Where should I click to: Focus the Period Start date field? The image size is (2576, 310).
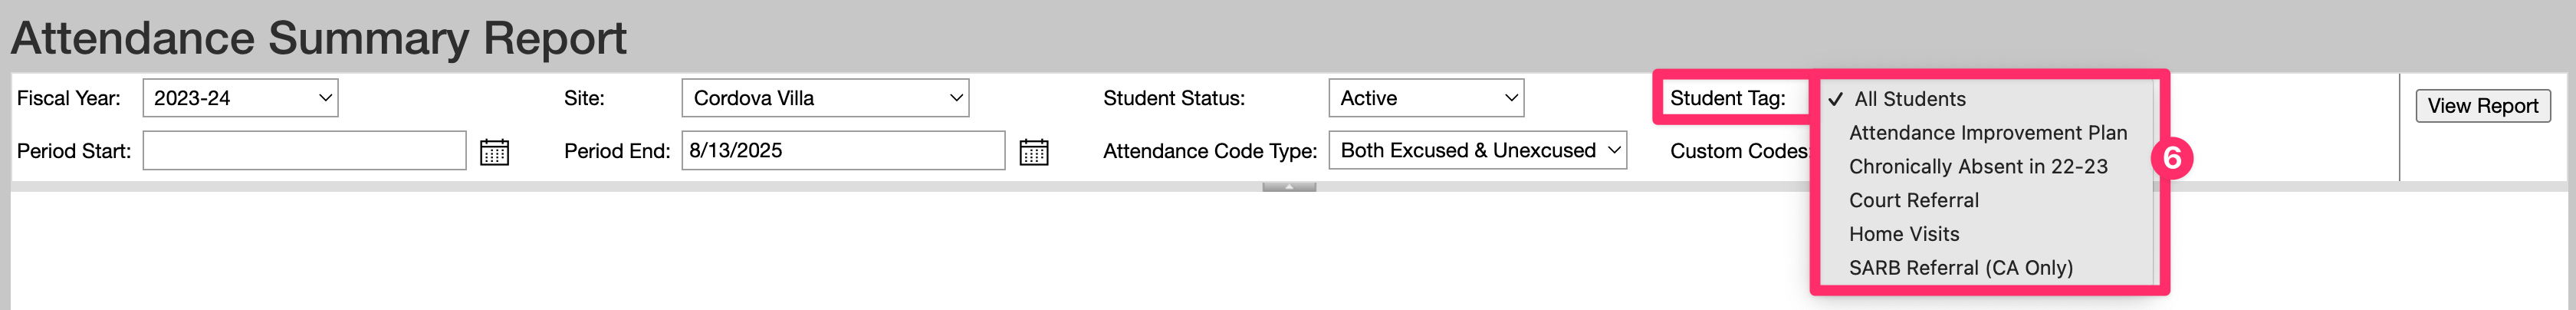[304, 151]
